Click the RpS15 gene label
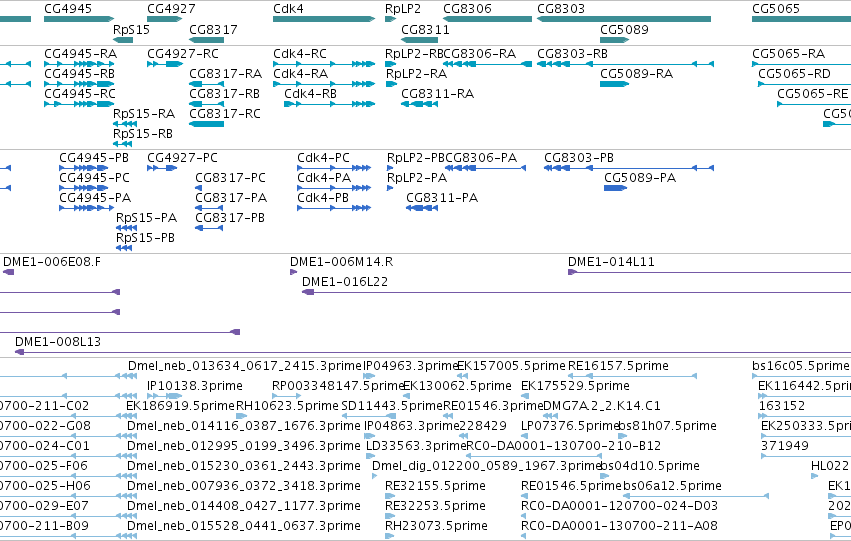The width and height of the screenshot is (851, 541). coord(131,29)
